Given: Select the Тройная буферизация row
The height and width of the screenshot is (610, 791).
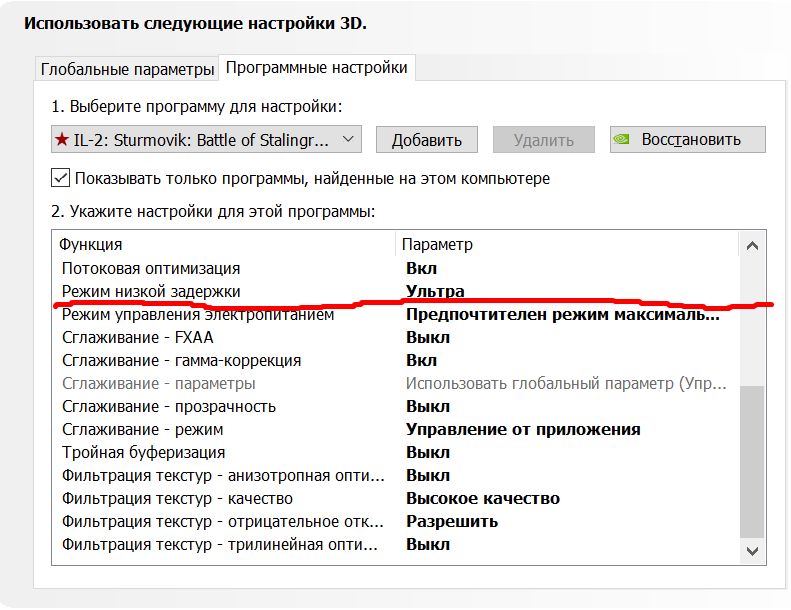Looking at the screenshot, I should pyautogui.click(x=396, y=453).
